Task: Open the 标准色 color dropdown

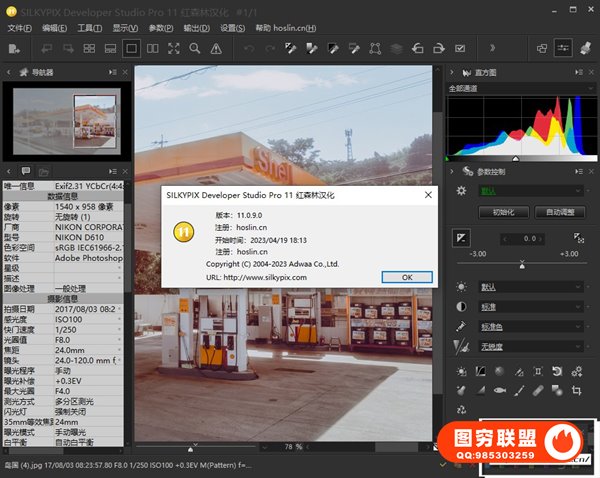Action: 530,326
